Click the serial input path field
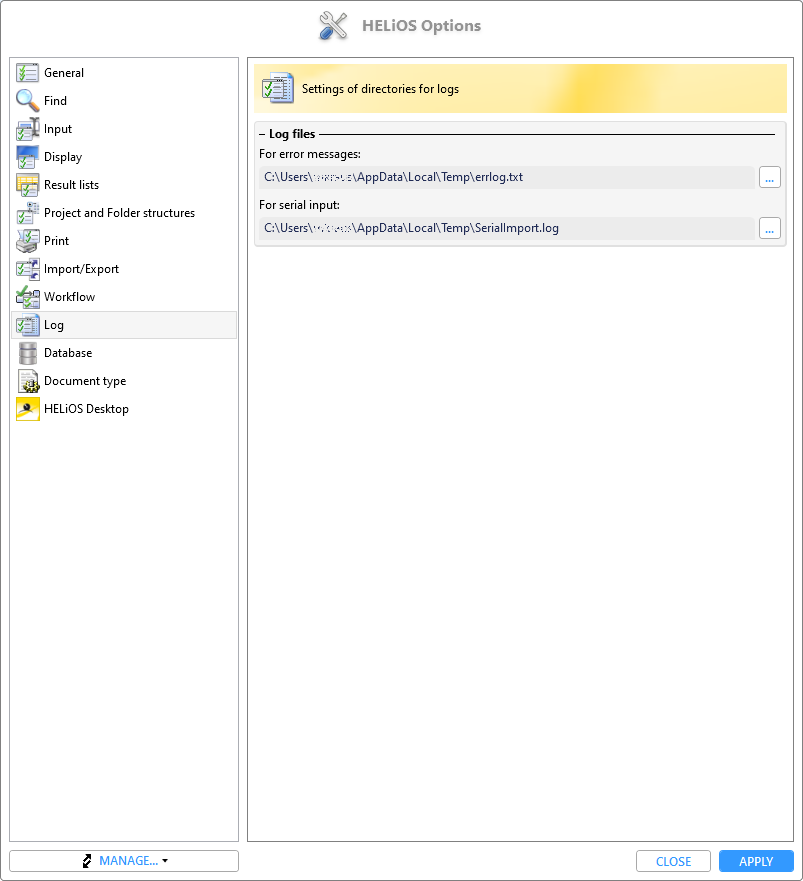The height and width of the screenshot is (881, 803). point(507,229)
